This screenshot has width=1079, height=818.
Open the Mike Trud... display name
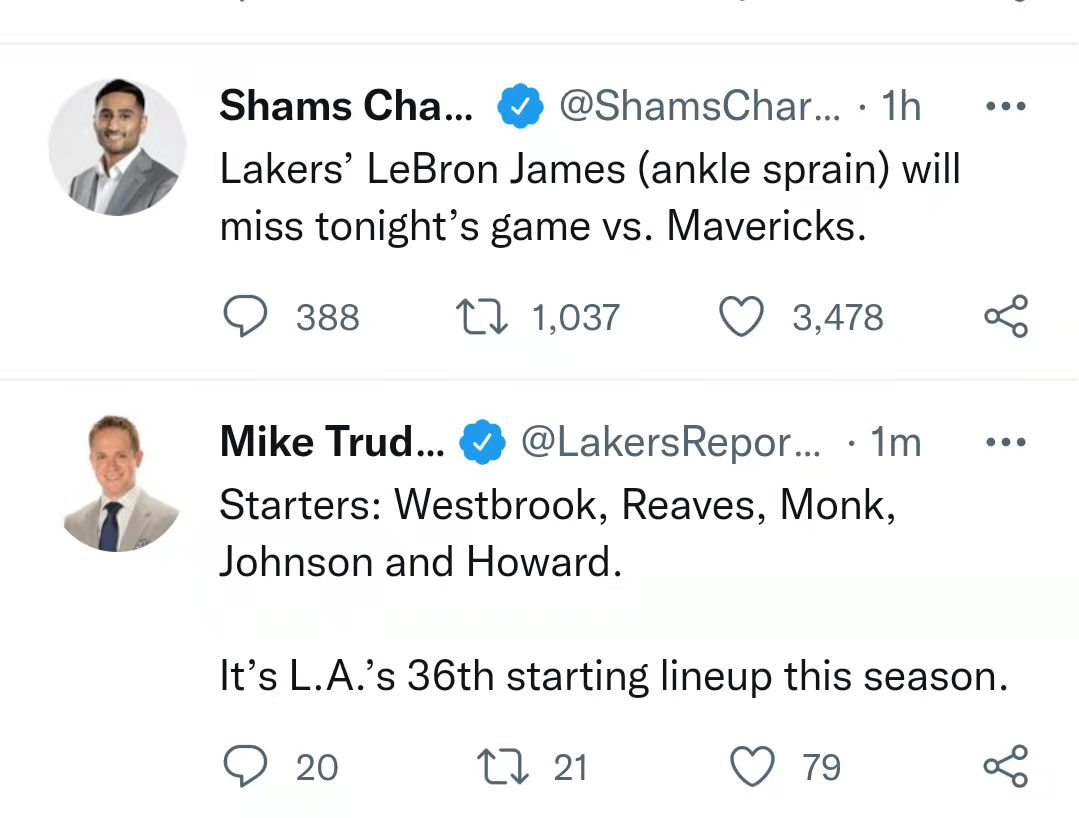(x=332, y=442)
